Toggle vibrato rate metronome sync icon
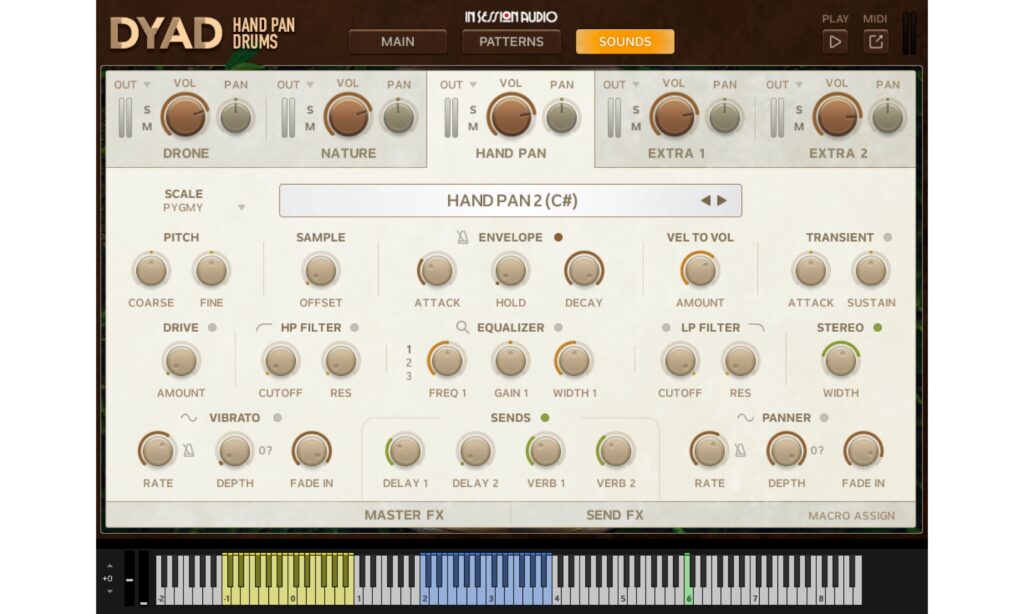This screenshot has height=614, width=1024. pyautogui.click(x=188, y=450)
